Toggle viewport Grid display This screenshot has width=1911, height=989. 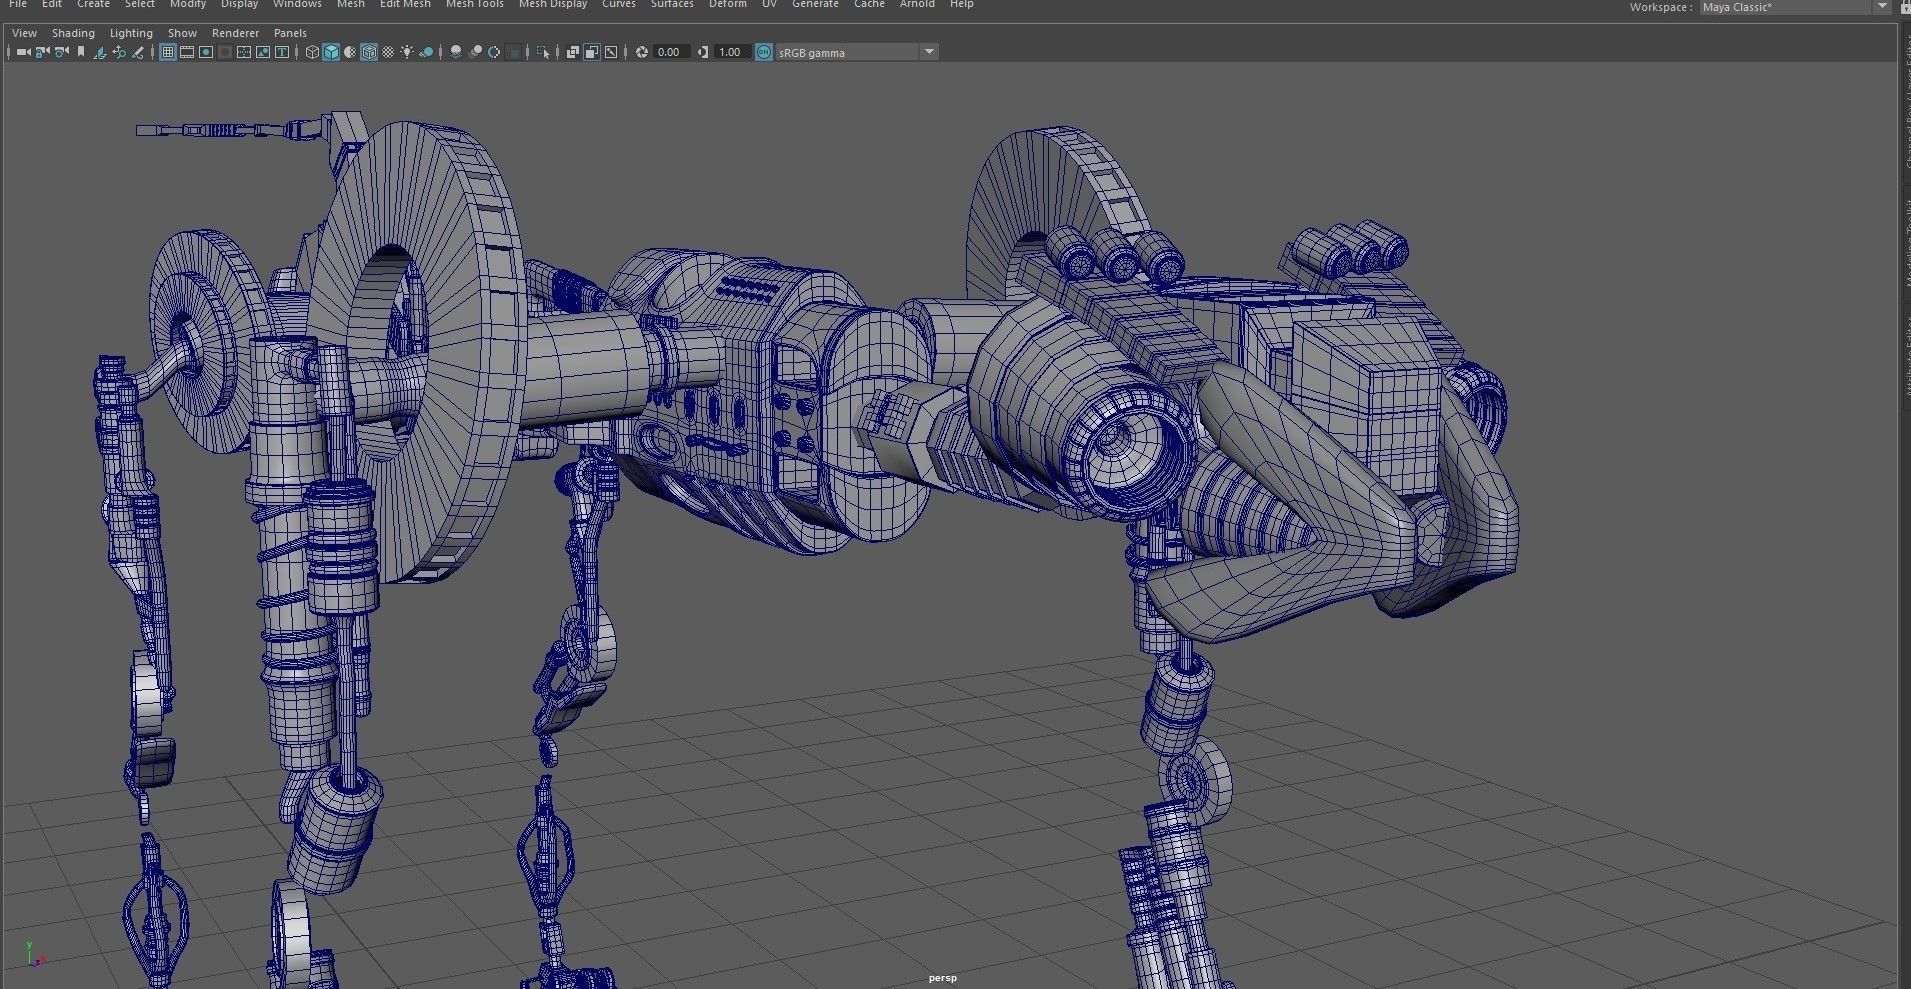(167, 52)
